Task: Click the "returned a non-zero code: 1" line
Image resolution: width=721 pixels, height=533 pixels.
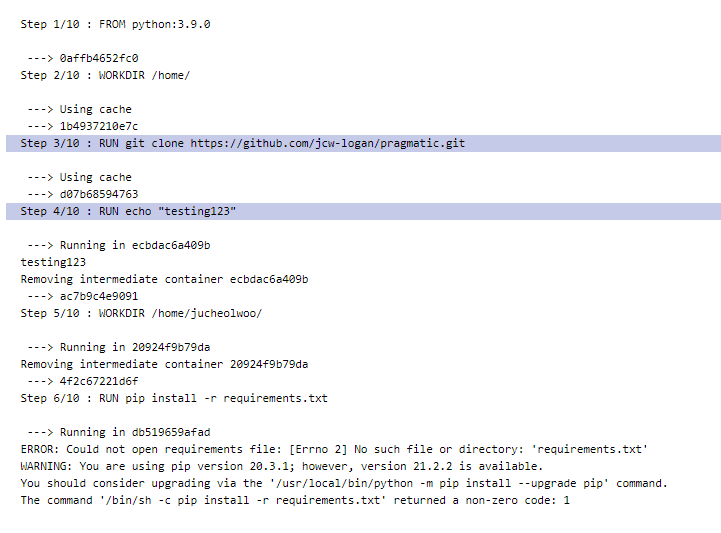Action: click(x=295, y=500)
